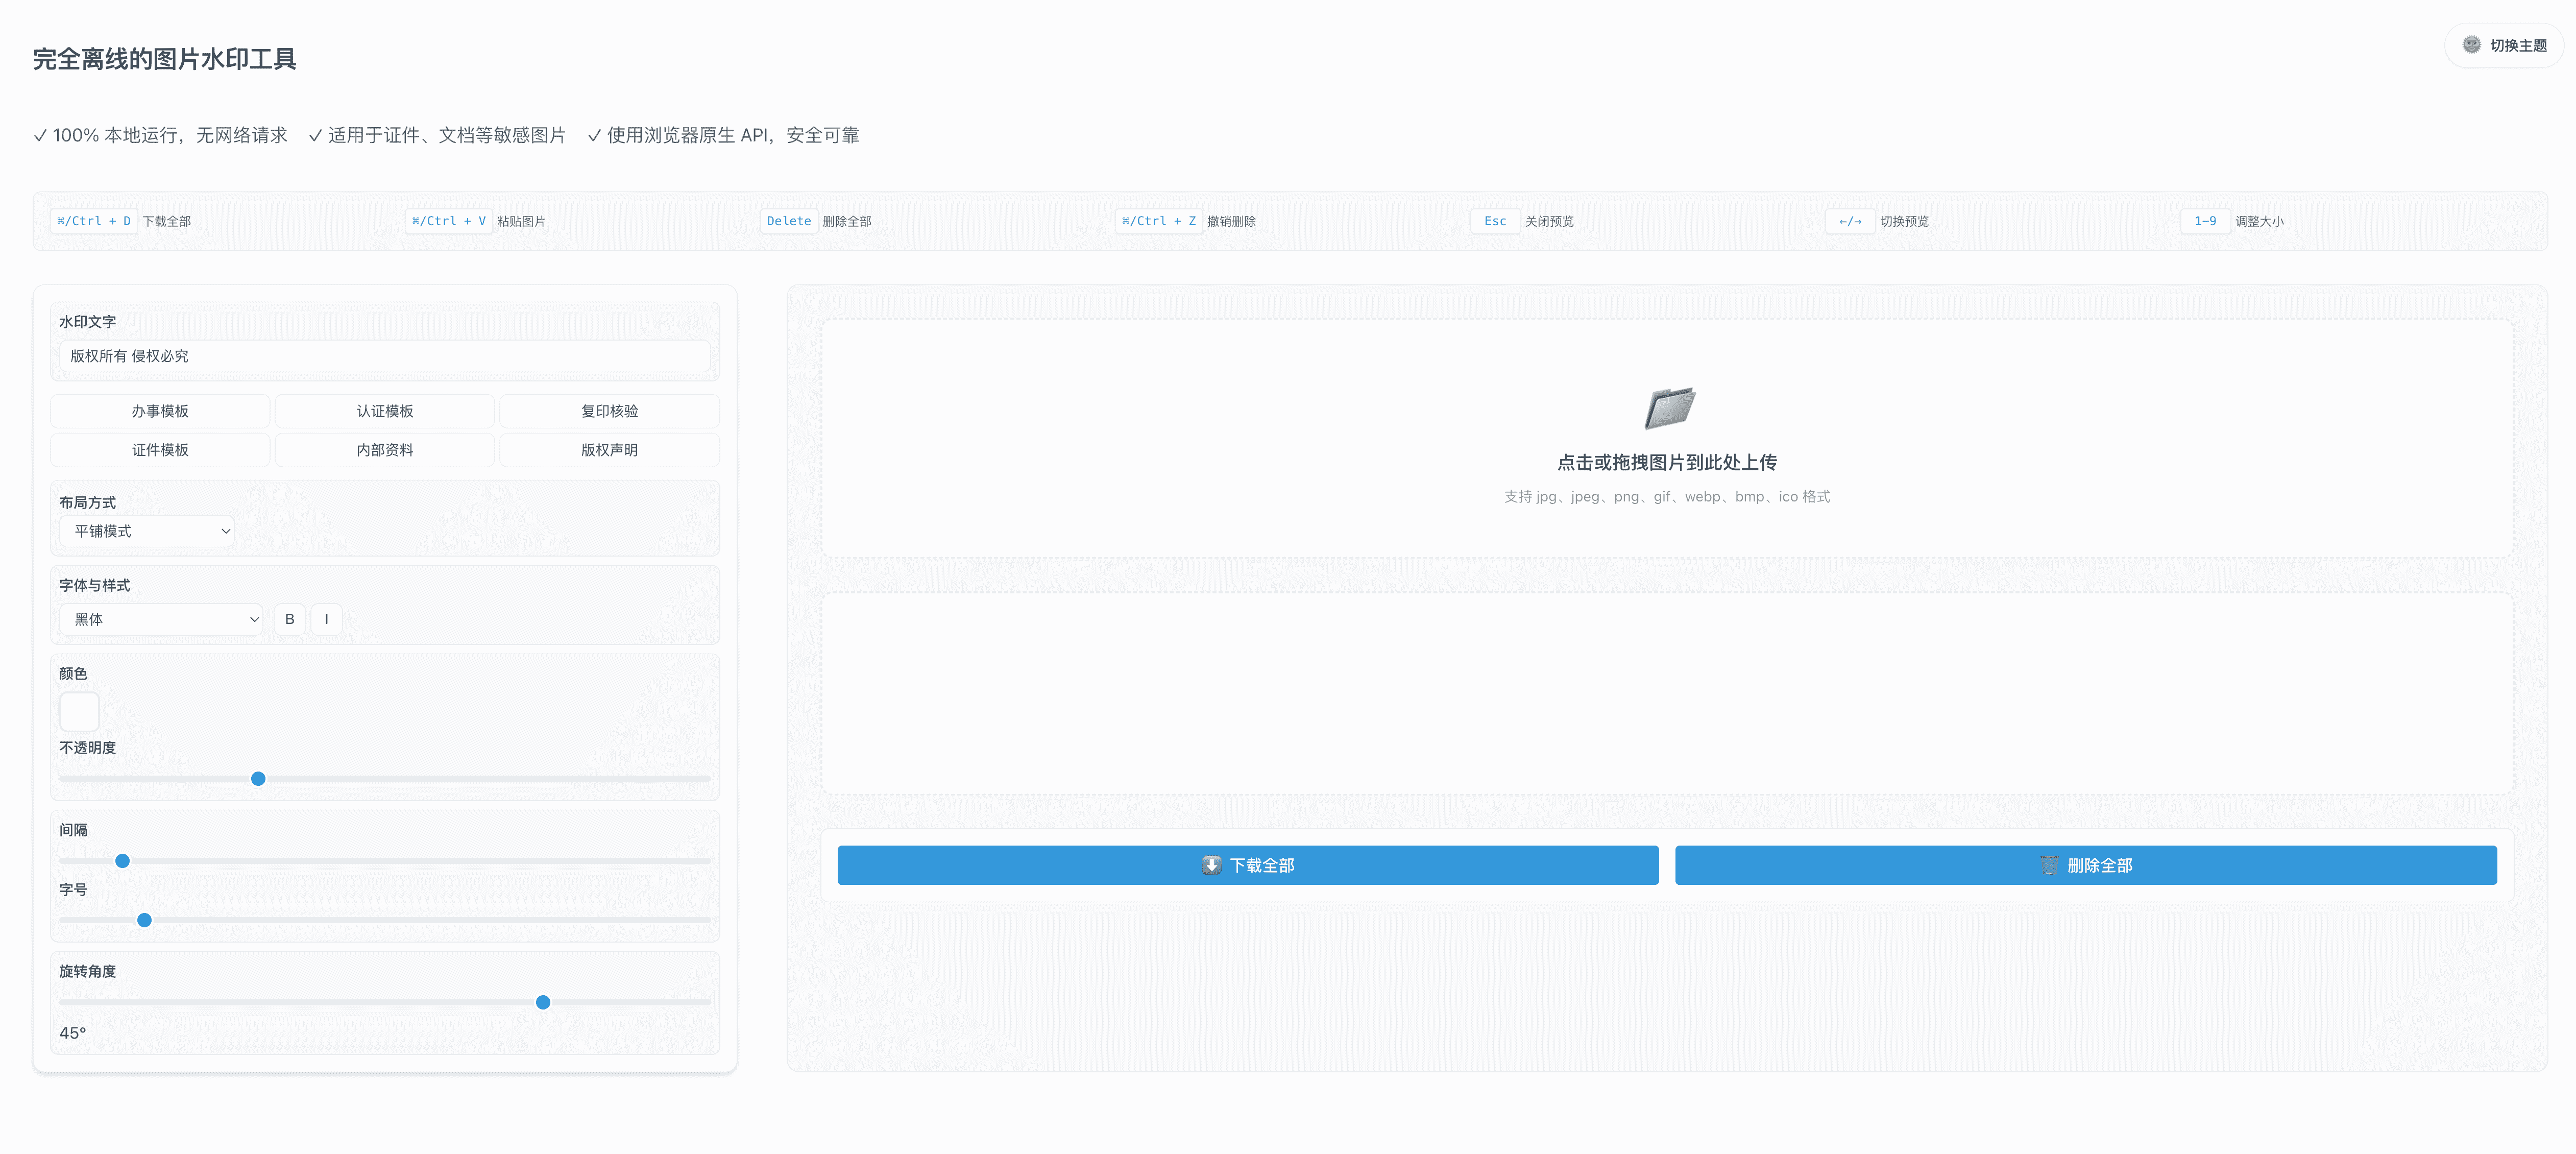Choose the 证件模板 preset
Screen dimensions: 2576x1154
[x=160, y=450]
